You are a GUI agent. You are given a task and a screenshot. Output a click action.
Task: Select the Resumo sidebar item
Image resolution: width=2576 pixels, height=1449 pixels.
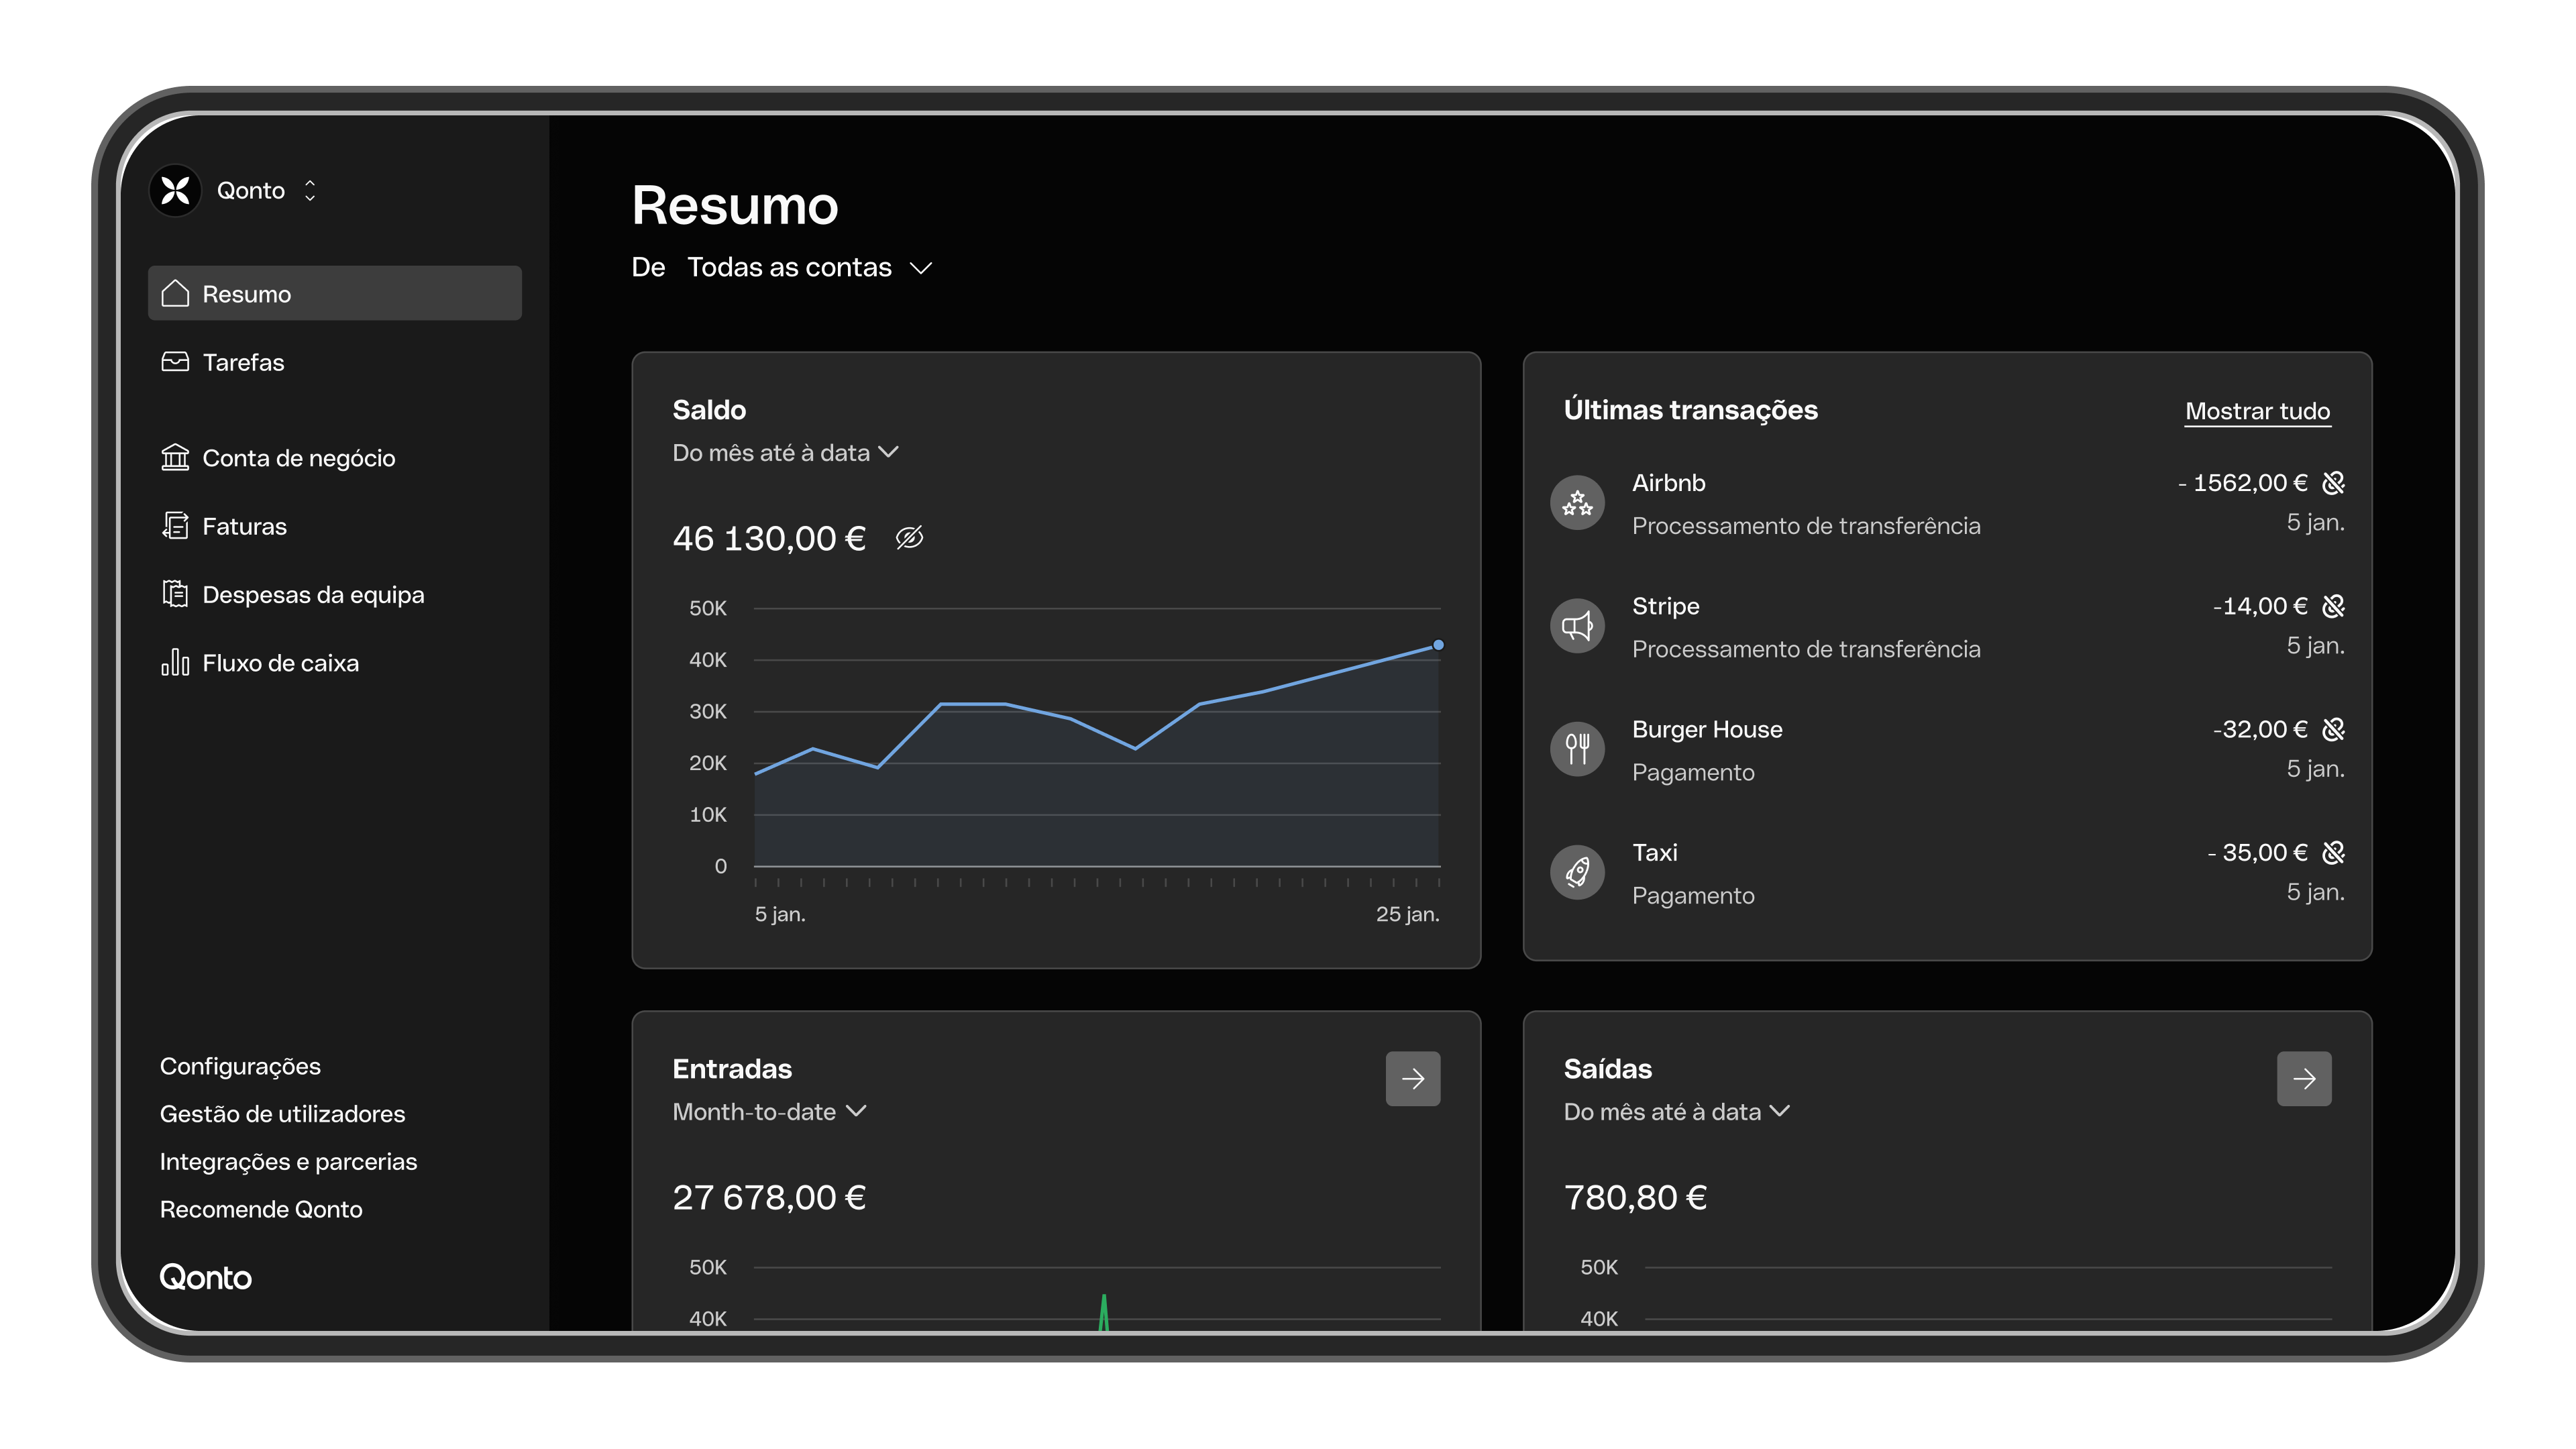tap(334, 293)
